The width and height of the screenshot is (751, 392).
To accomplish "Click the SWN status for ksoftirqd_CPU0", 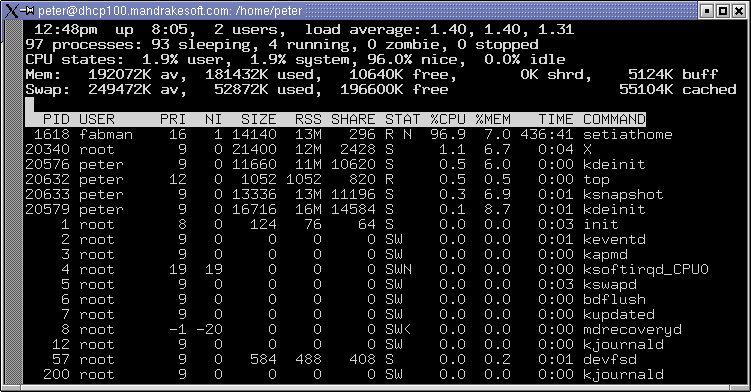I will click(398, 269).
